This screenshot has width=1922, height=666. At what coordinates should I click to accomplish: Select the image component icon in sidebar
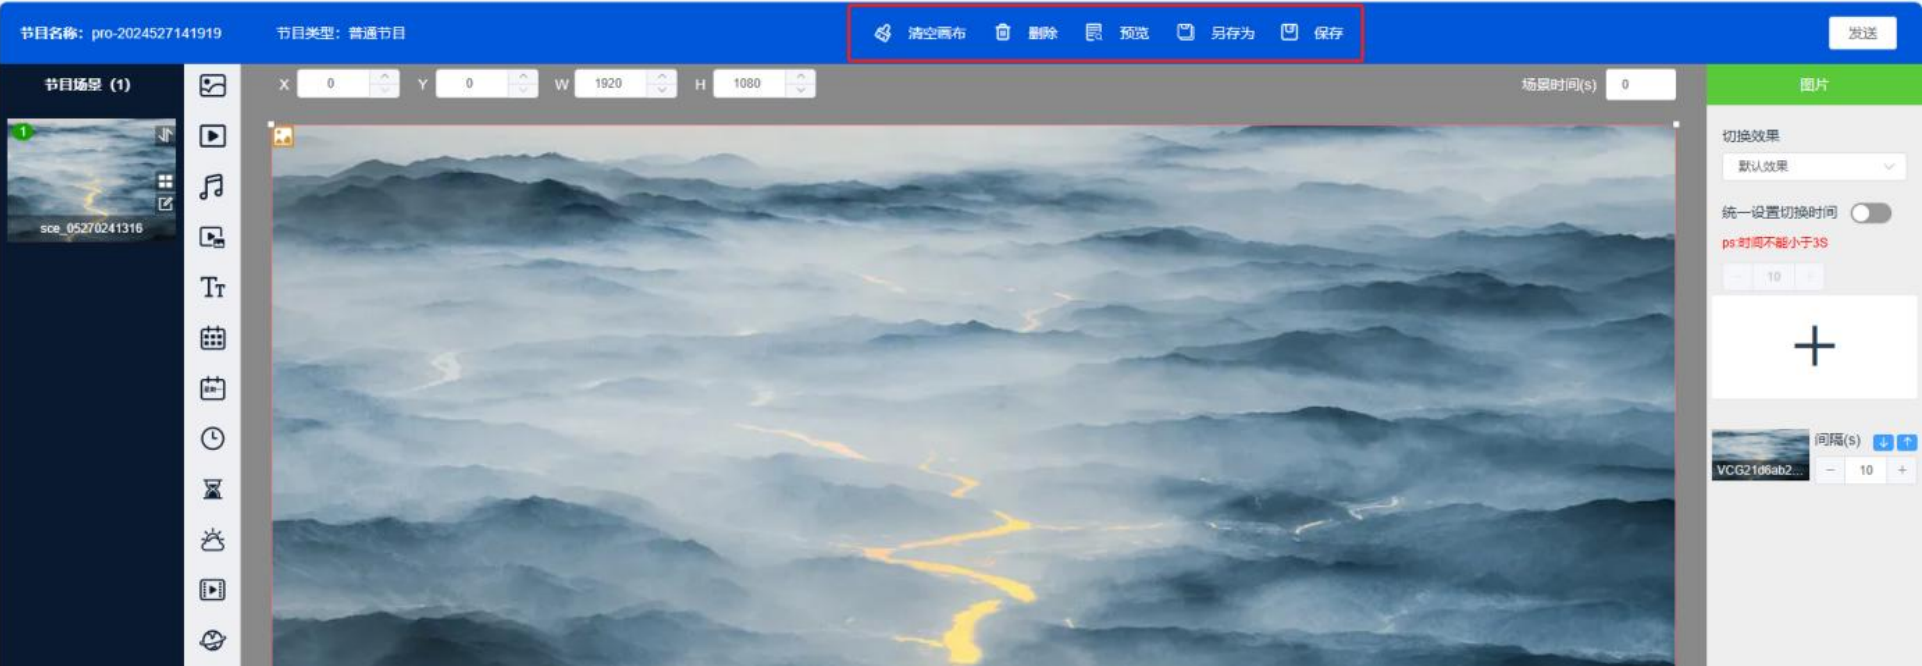pos(212,86)
